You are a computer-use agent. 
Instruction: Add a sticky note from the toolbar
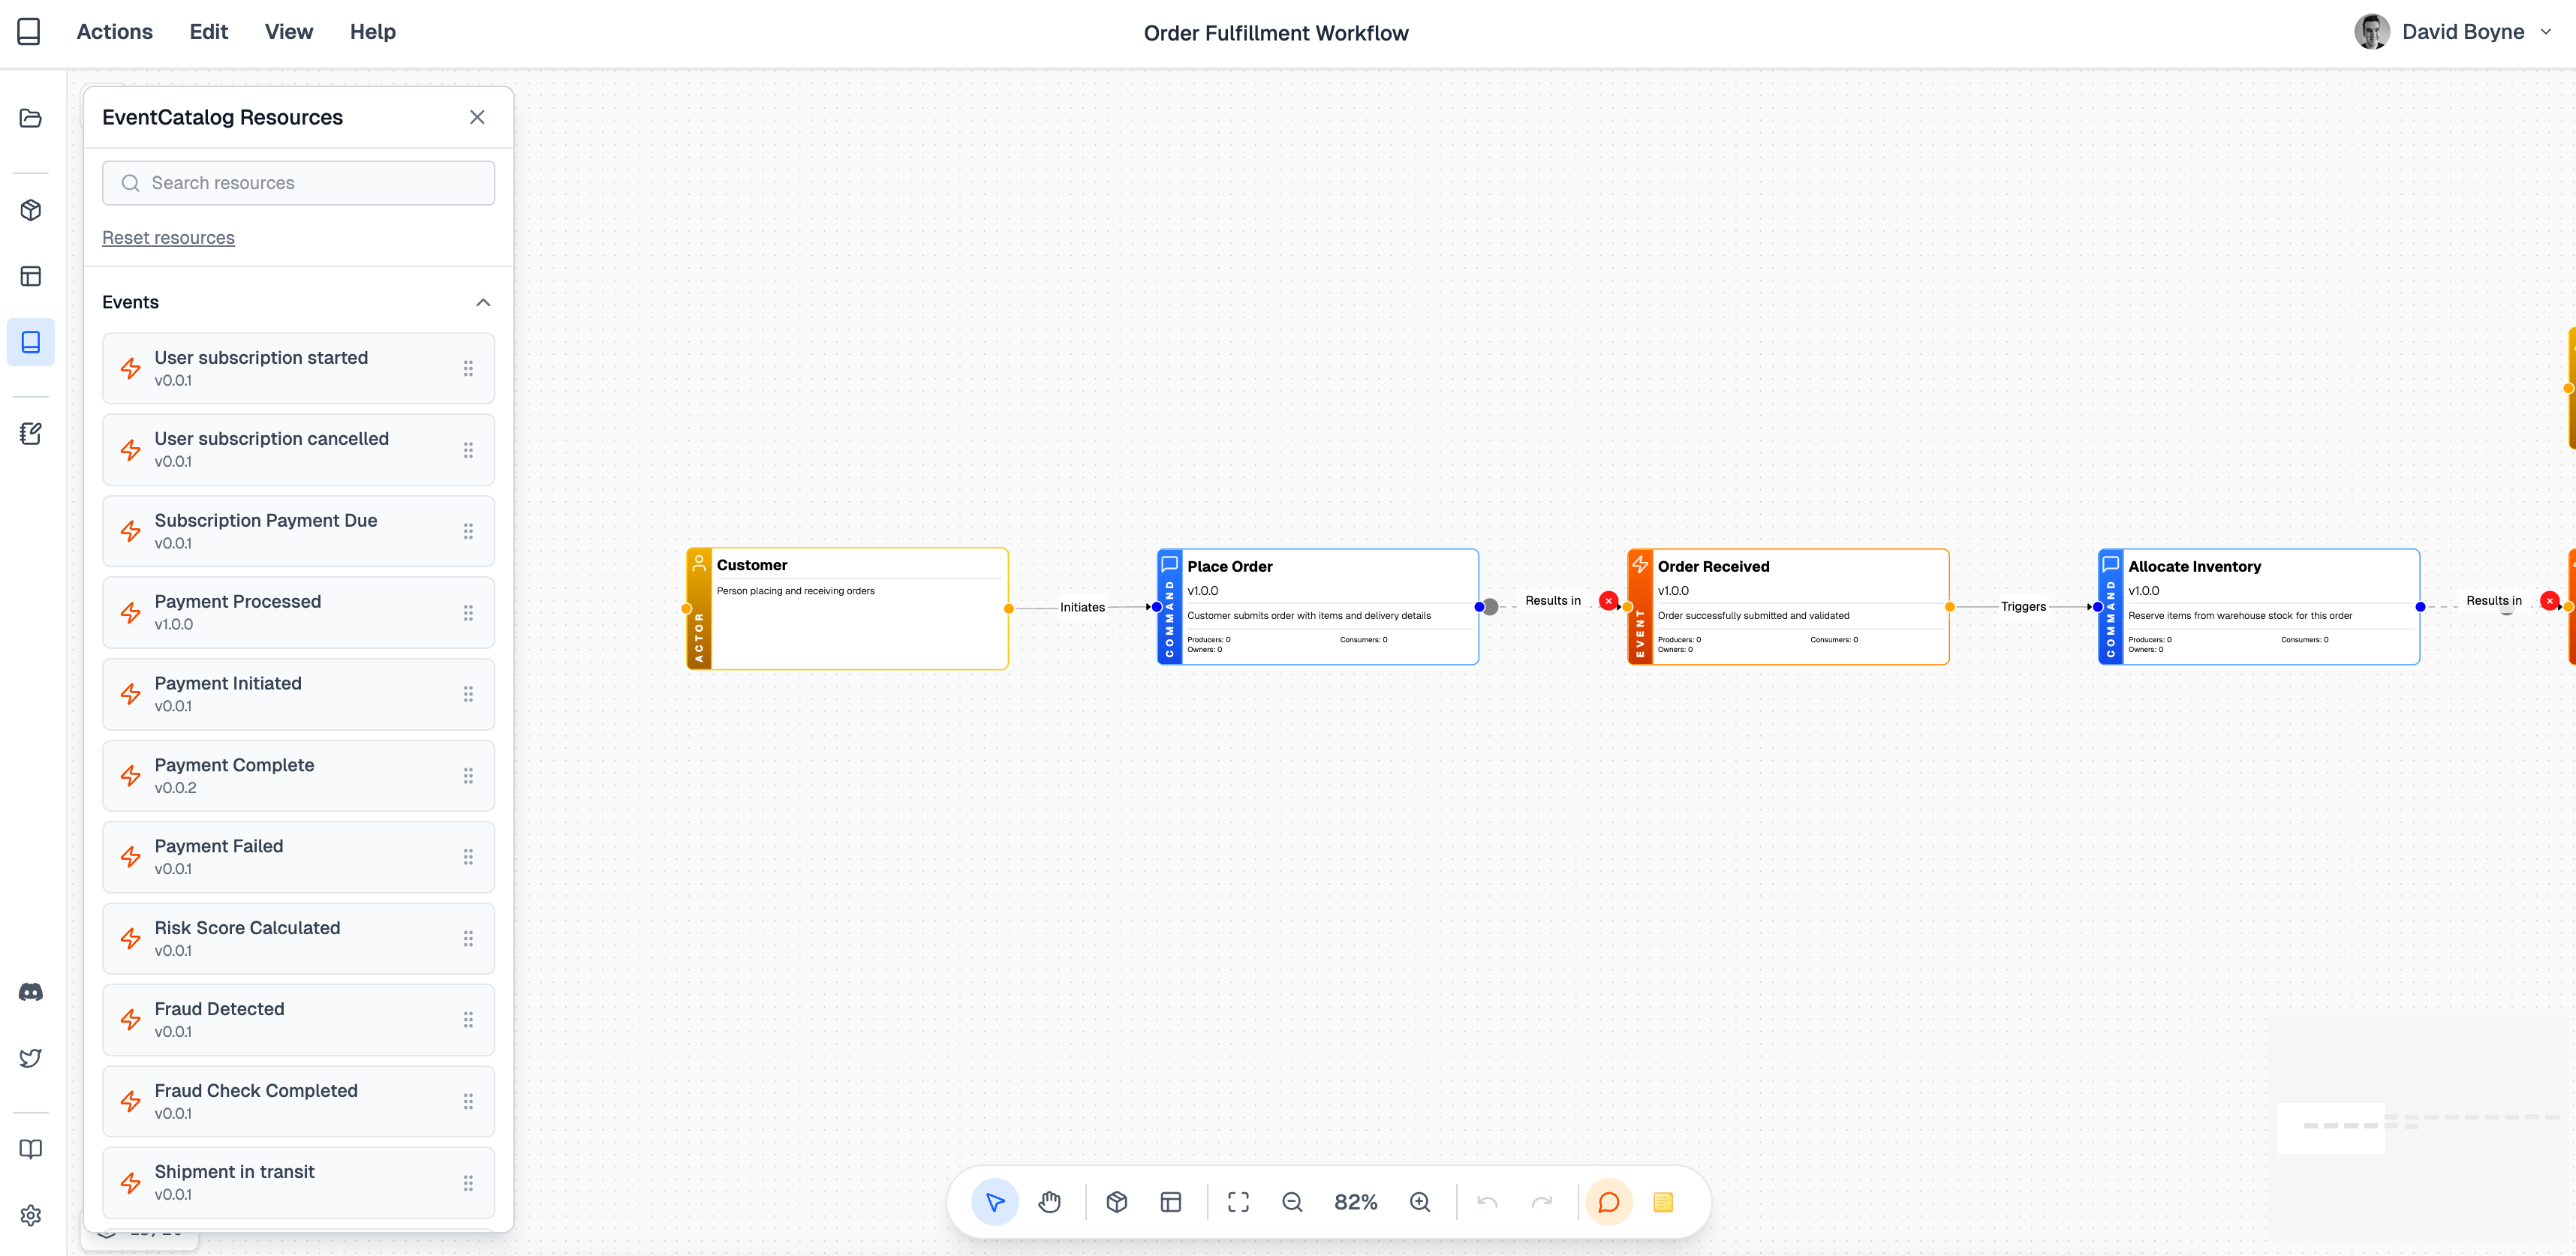pyautogui.click(x=1663, y=1202)
